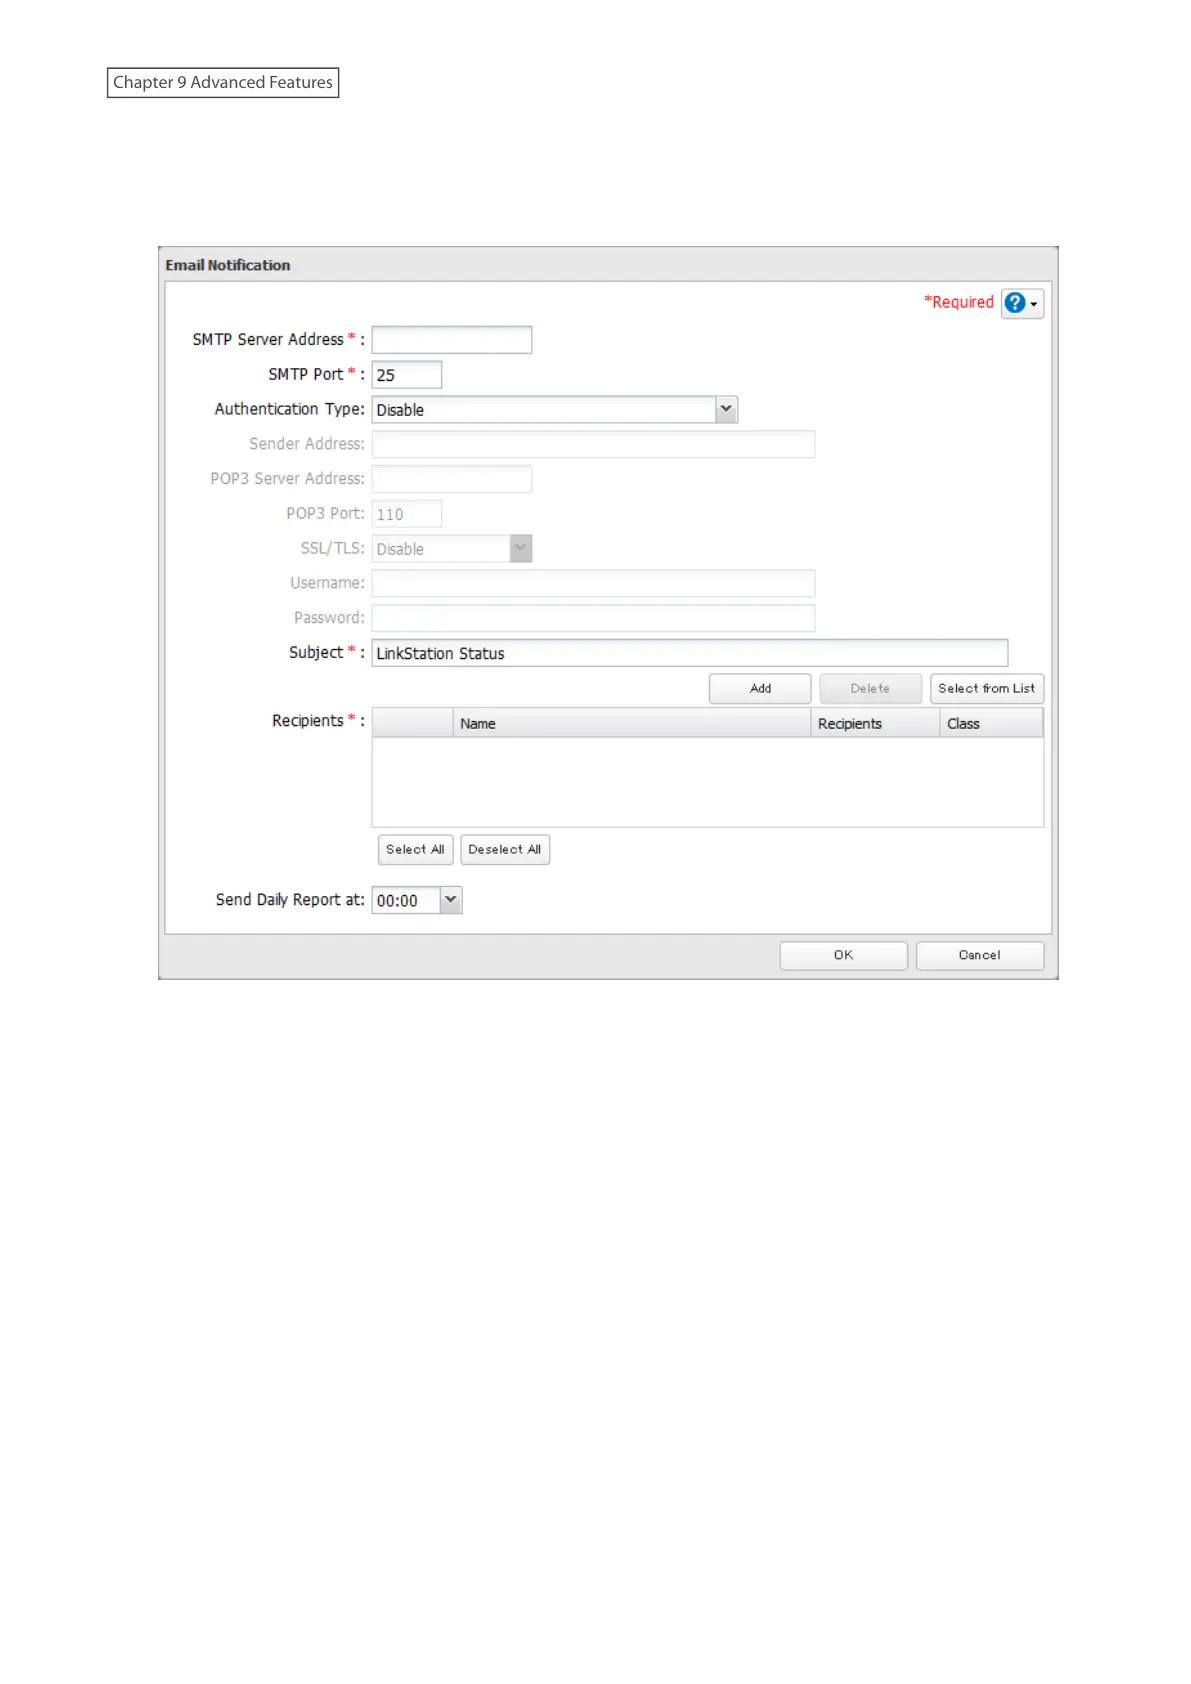Open the SSL/TLS dropdown
1191x1684 pixels.
(451, 549)
